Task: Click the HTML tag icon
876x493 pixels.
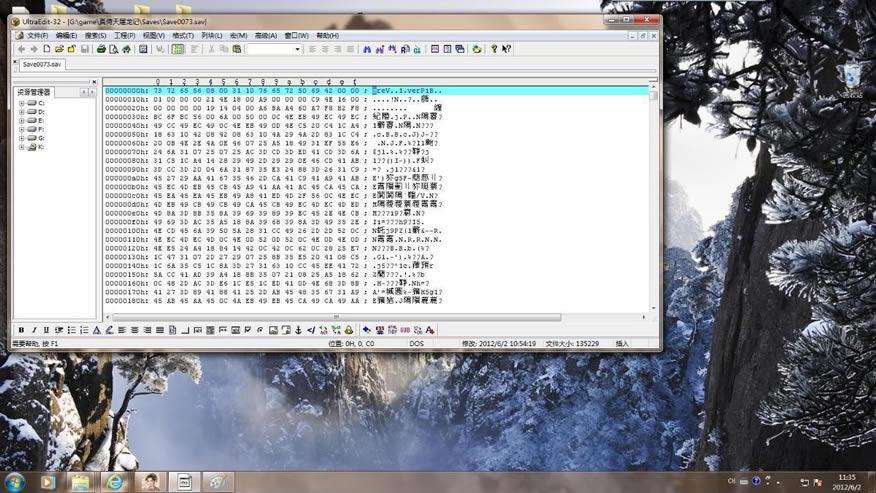Action: tap(311, 330)
